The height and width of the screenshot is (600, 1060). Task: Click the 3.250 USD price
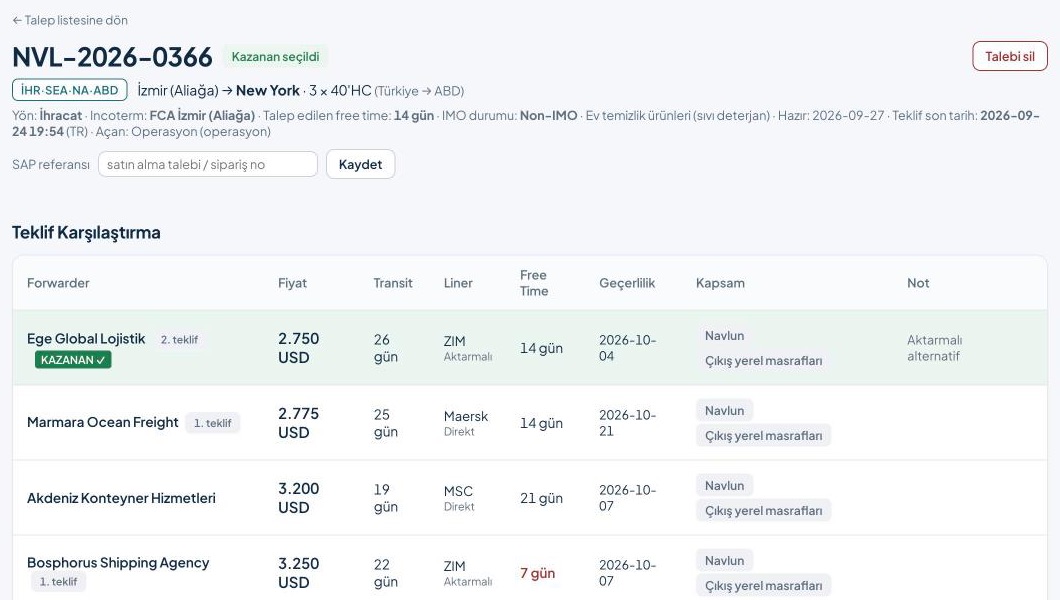(298, 573)
